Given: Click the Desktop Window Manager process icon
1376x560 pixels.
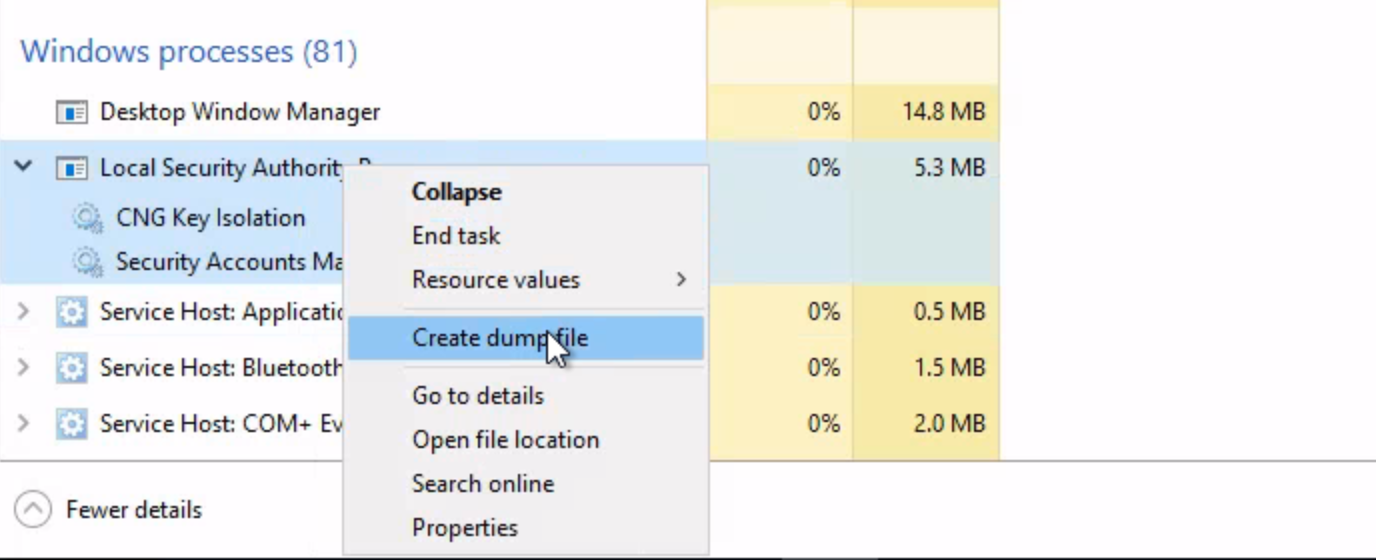Looking at the screenshot, I should click(x=71, y=112).
